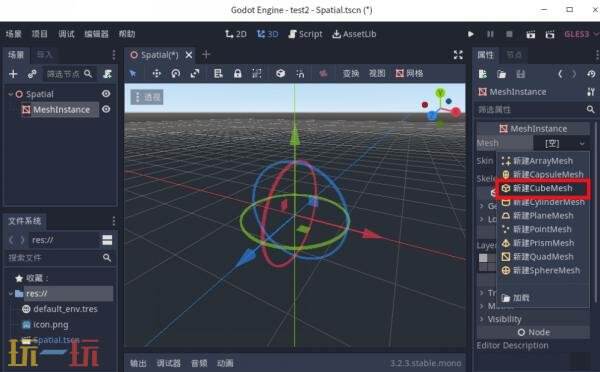Open the viewport perspective menu button
Image resolution: width=600 pixels, height=372 pixels.
(x=147, y=97)
